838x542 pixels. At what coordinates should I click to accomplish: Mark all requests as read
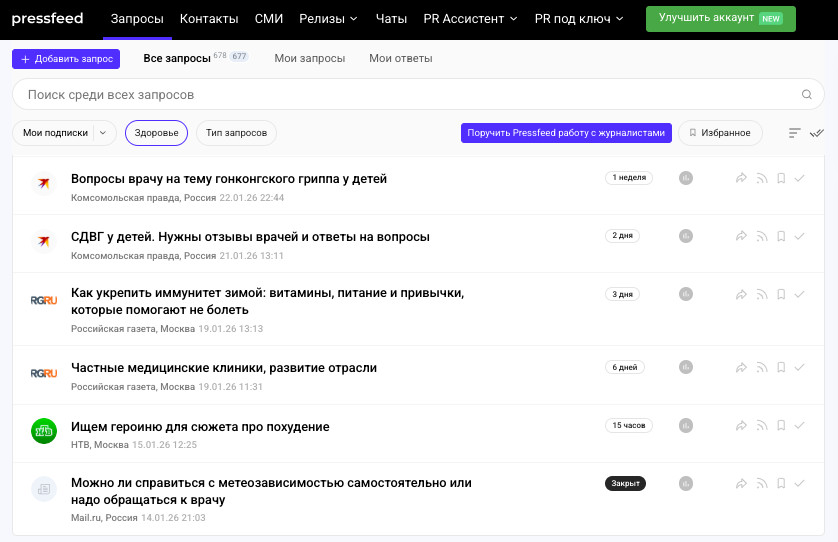tap(817, 133)
